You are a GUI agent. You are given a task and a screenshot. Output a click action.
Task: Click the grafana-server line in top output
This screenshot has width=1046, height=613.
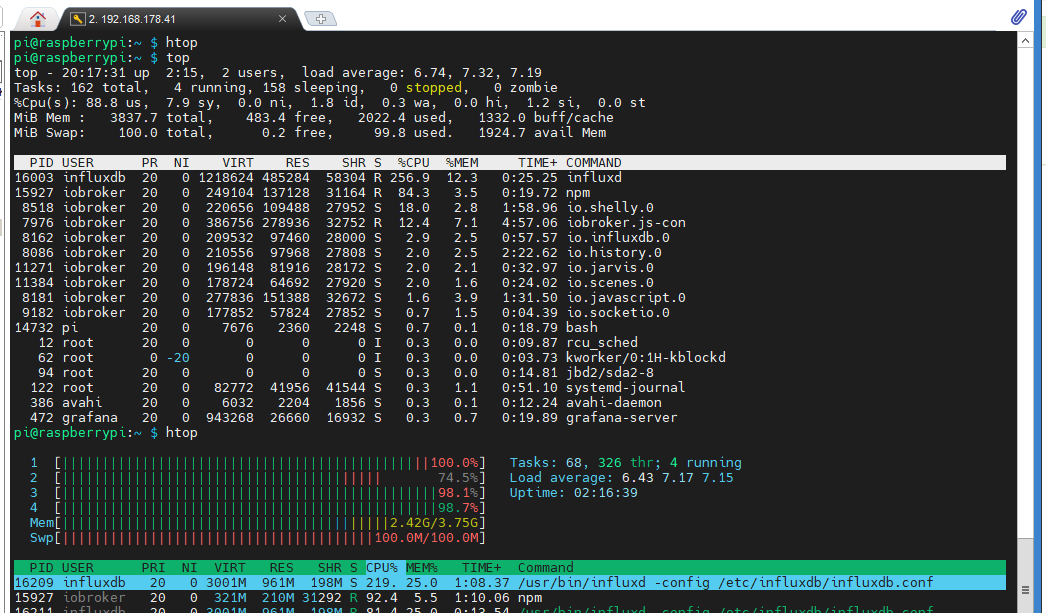click(621, 417)
